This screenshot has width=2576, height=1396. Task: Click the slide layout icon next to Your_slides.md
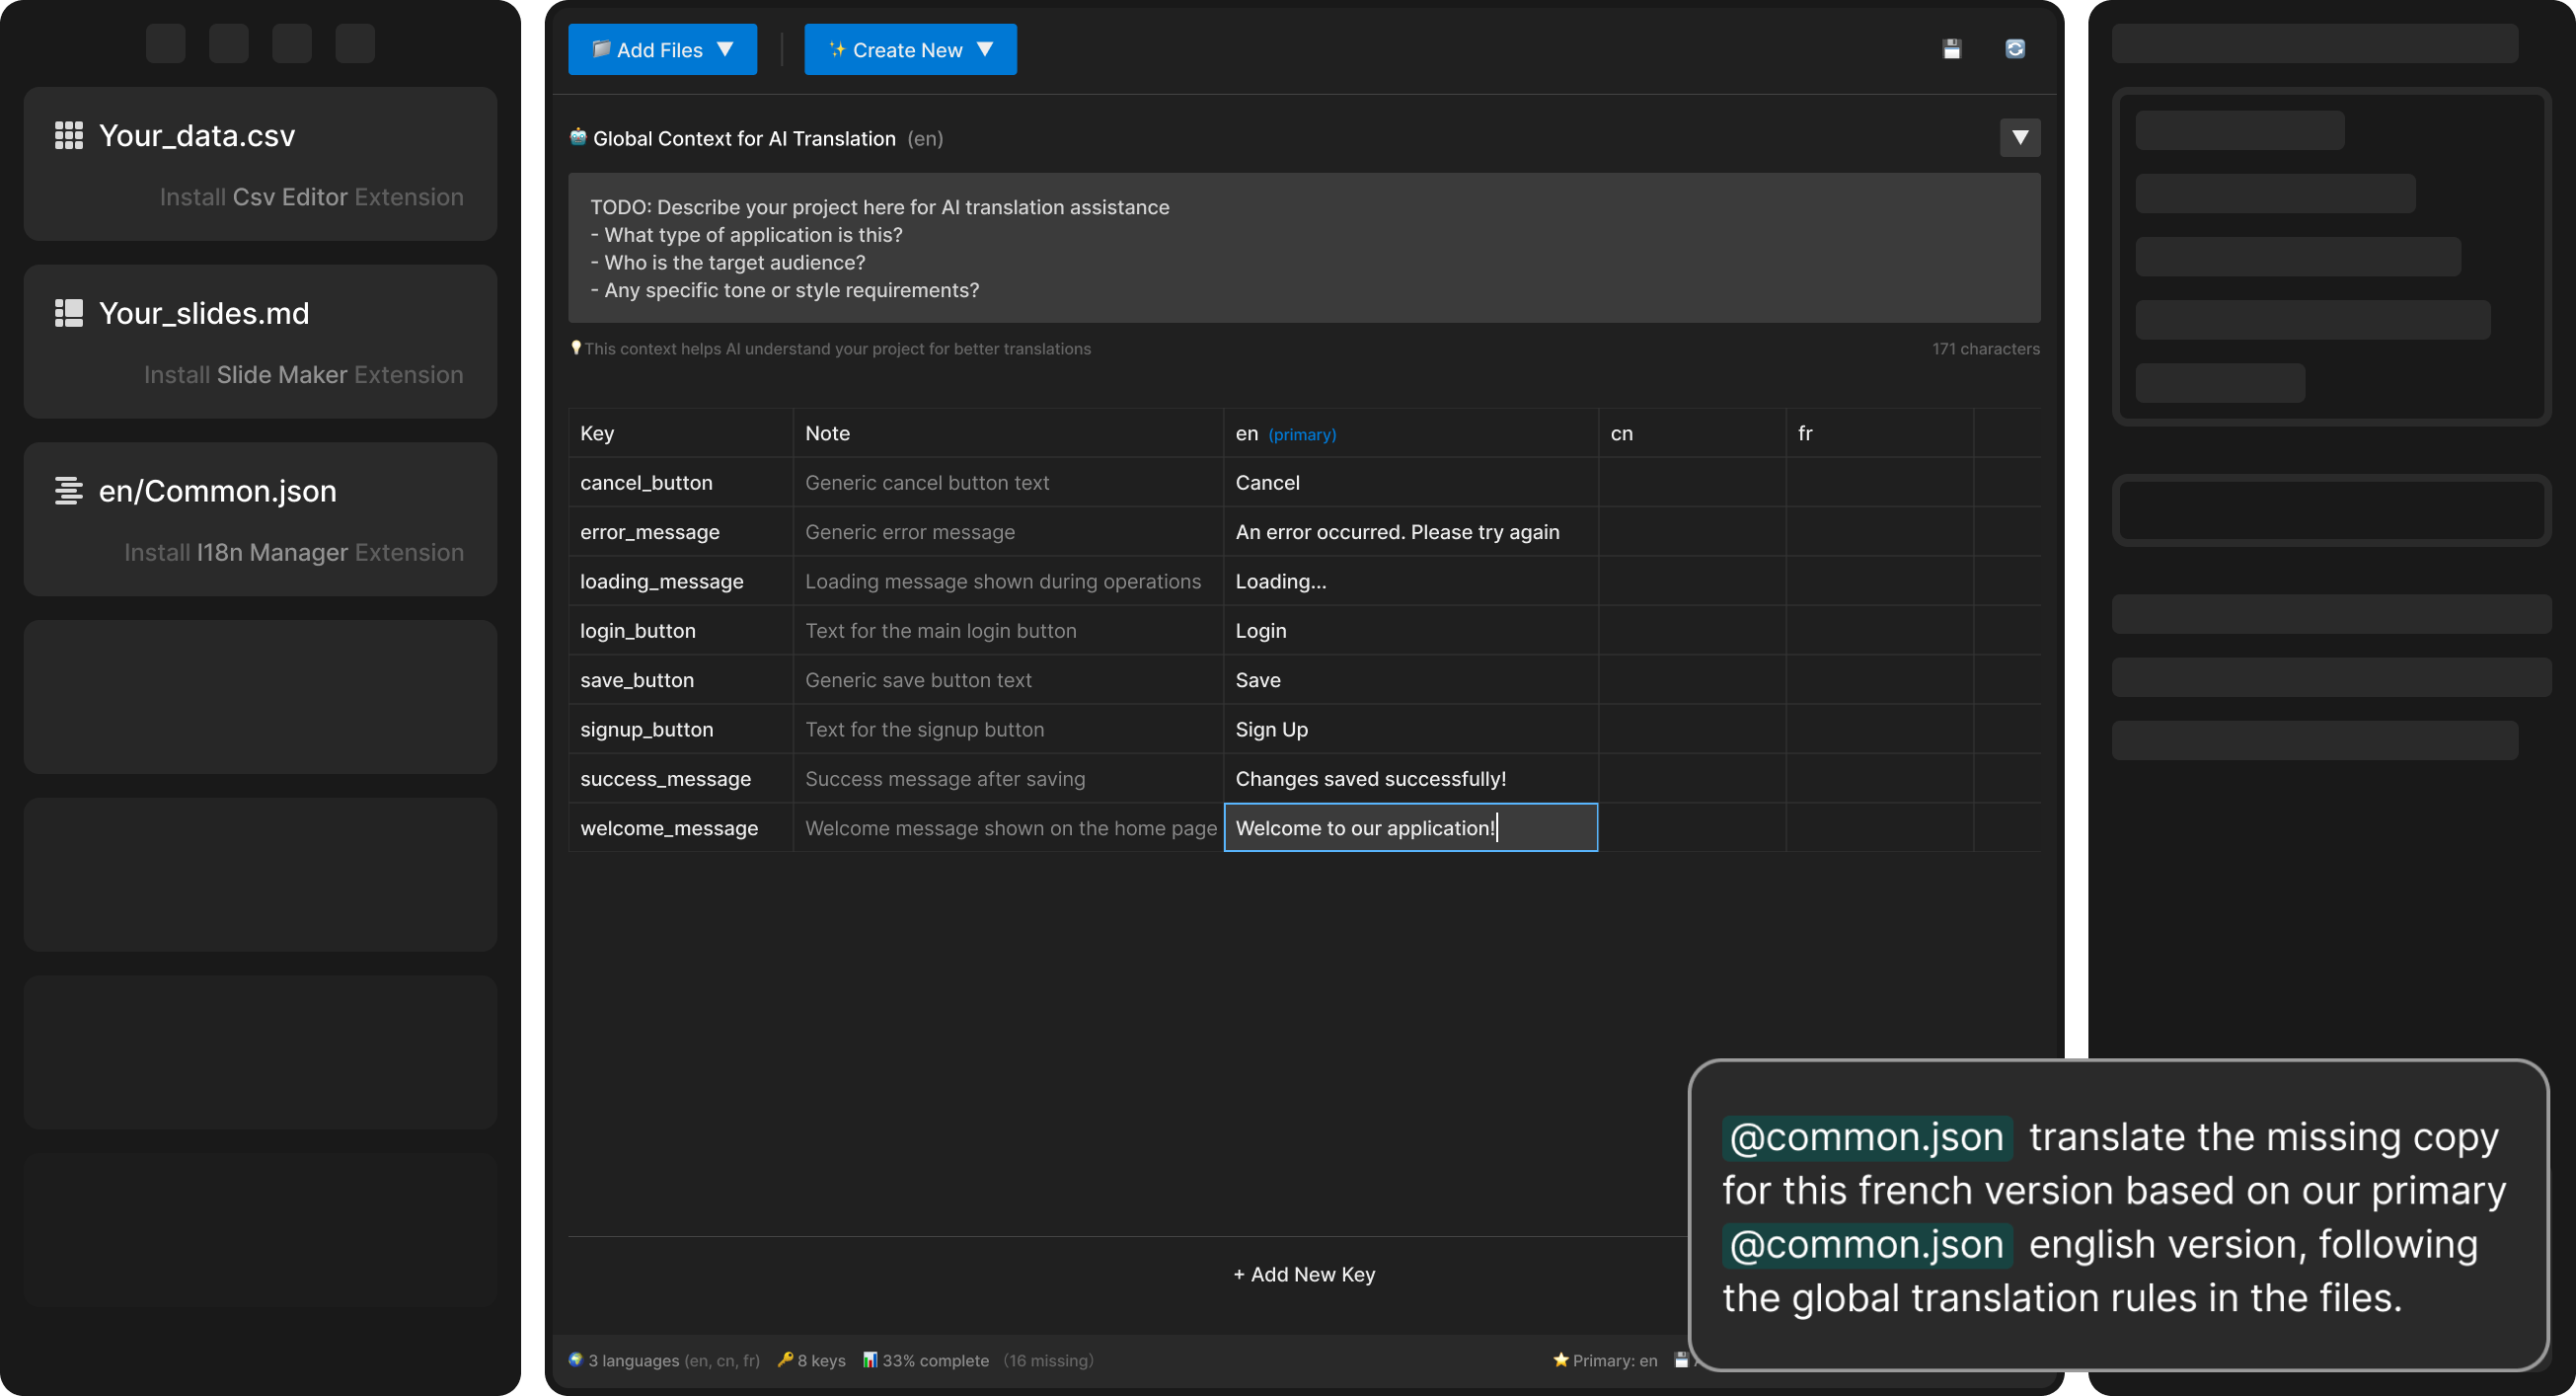point(68,313)
